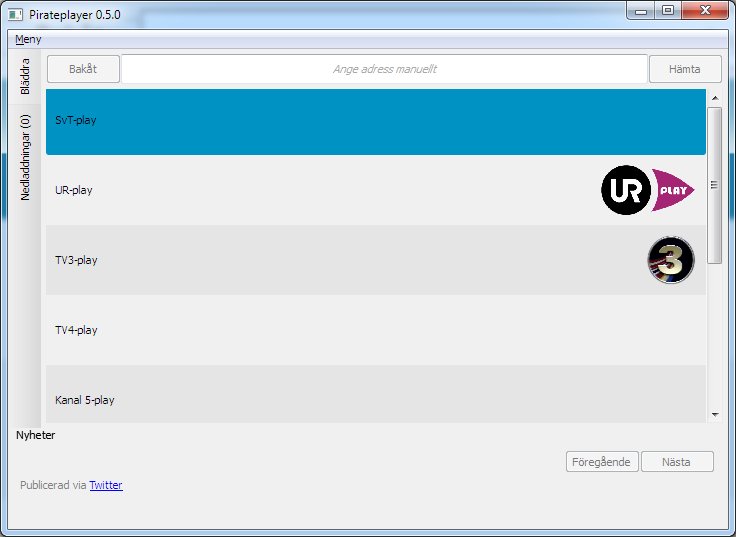Viewport: 736px width, 537px height.
Task: Click the list scrollbar up arrow
Action: pos(715,98)
